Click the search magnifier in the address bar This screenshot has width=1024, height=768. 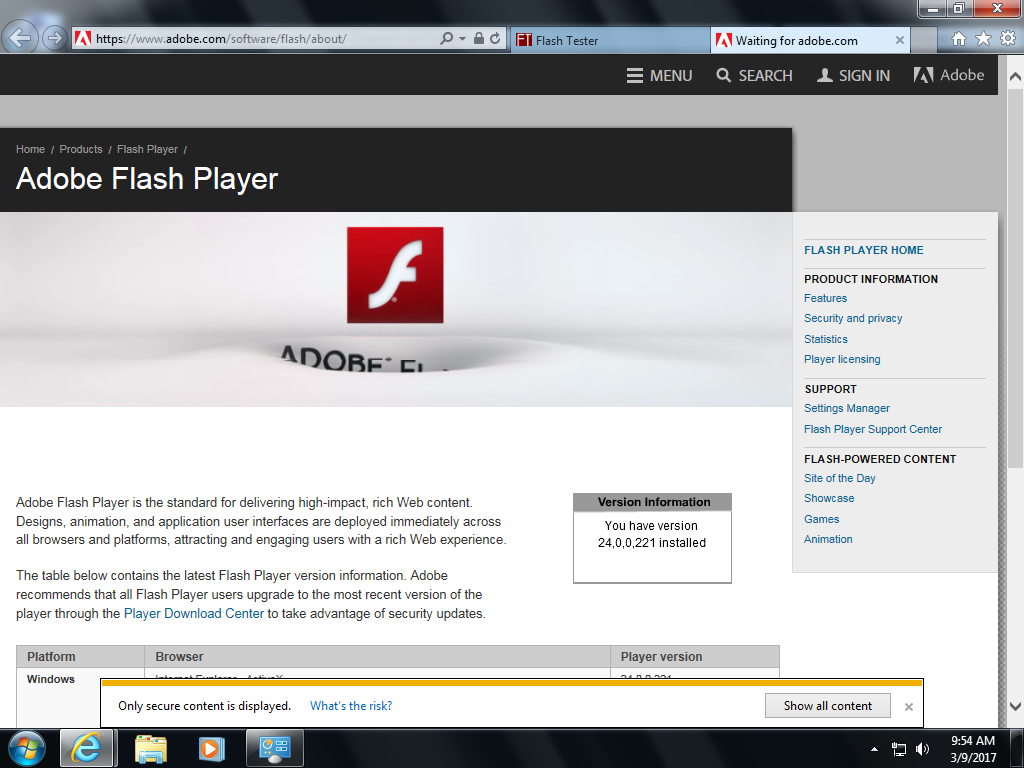[446, 39]
